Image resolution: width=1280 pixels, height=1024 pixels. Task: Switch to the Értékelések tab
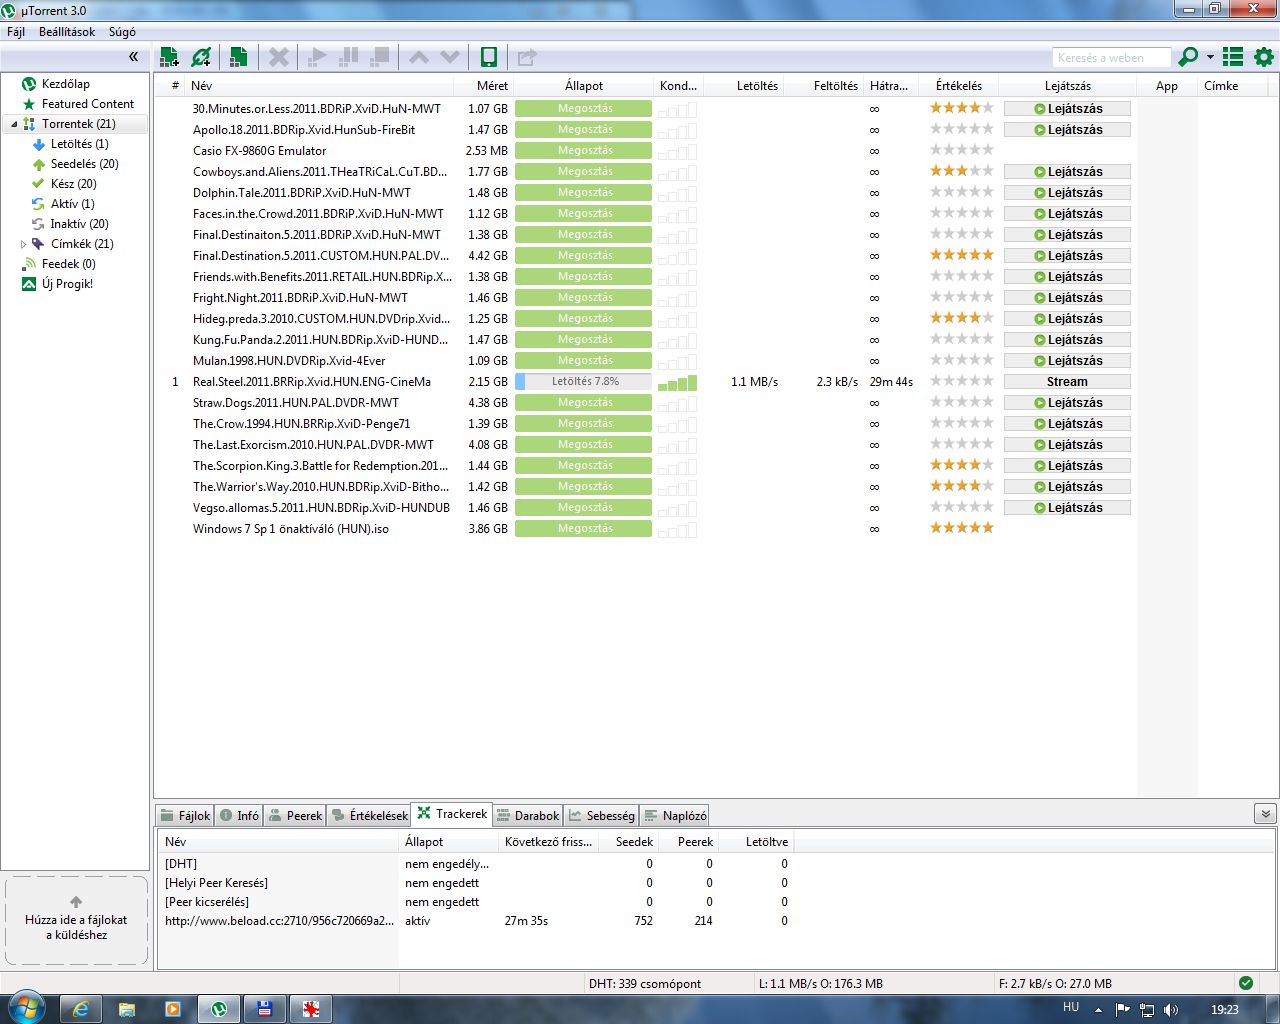tap(369, 815)
